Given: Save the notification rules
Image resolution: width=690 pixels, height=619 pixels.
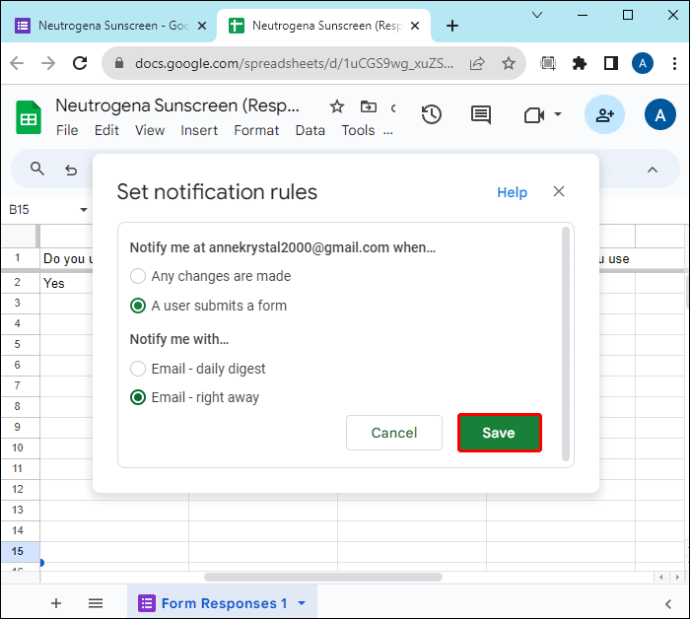Looking at the screenshot, I should click(x=499, y=433).
